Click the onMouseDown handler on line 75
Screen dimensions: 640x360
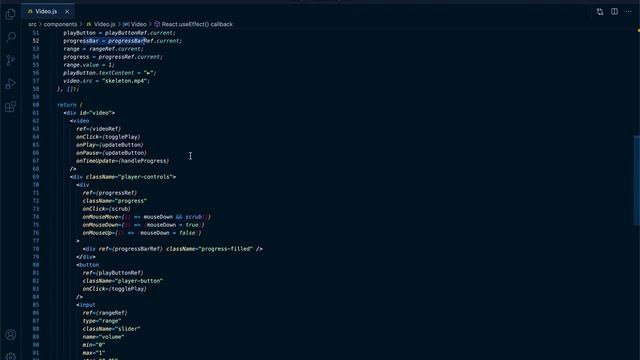(x=144, y=225)
